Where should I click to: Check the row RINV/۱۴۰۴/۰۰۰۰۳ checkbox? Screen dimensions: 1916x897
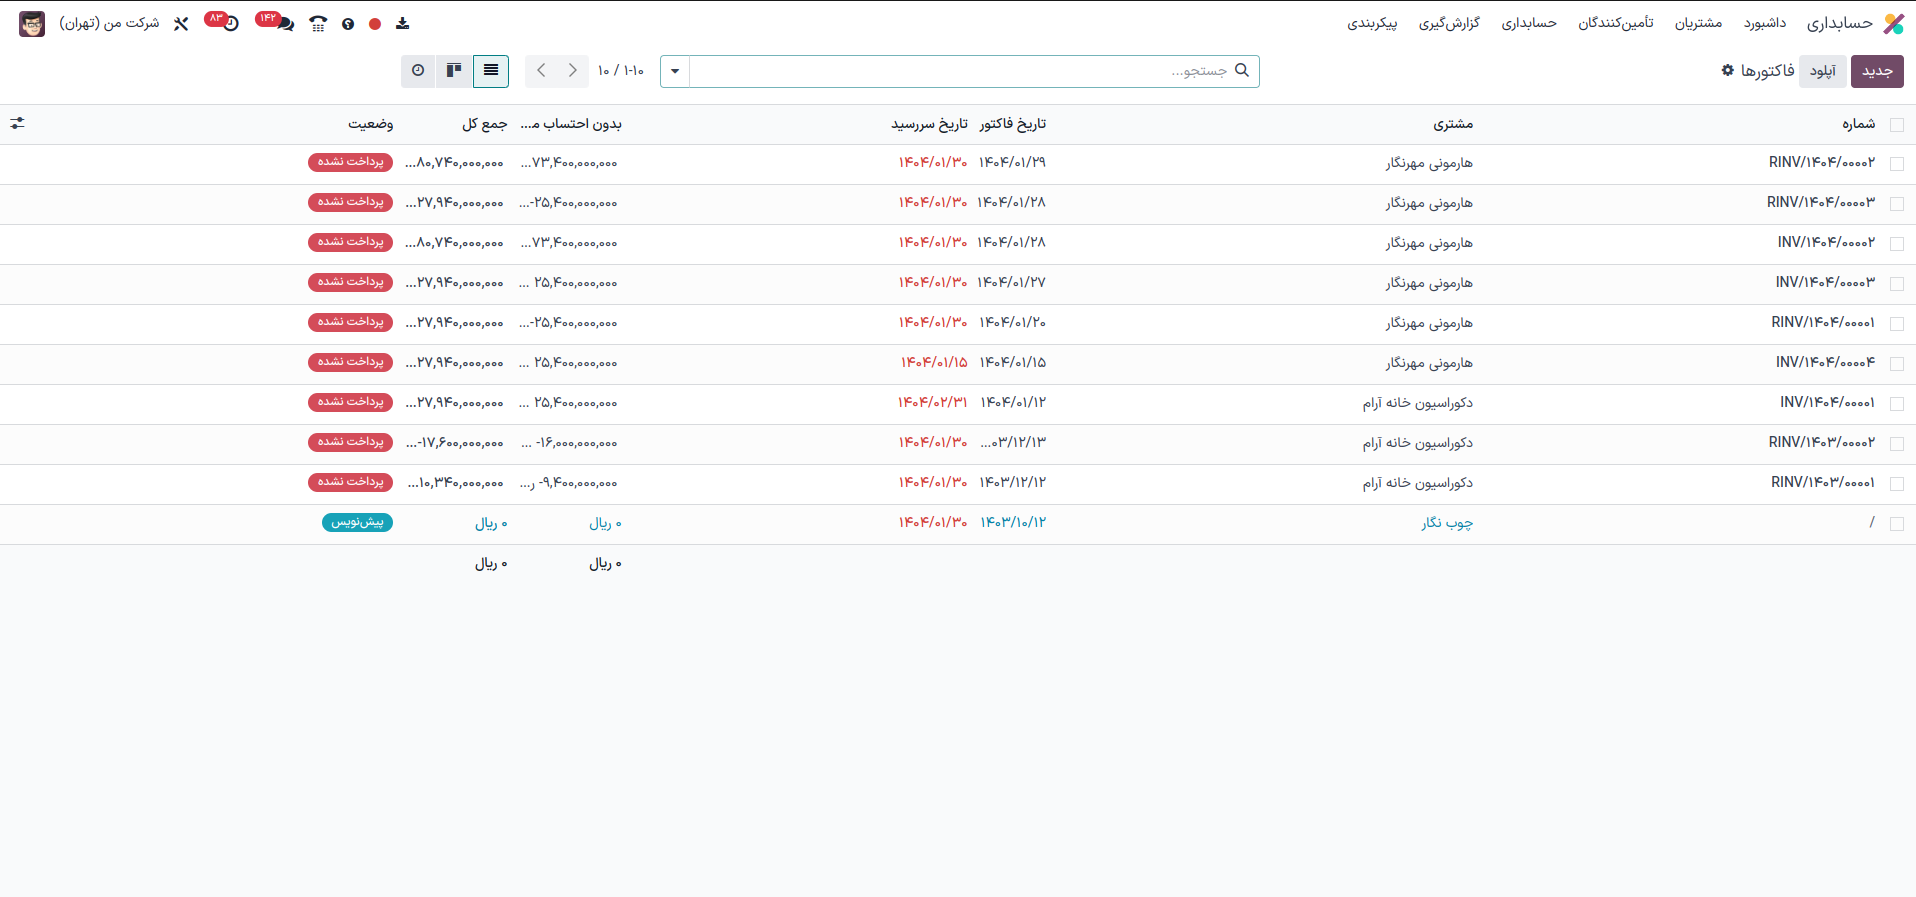[x=1896, y=203]
